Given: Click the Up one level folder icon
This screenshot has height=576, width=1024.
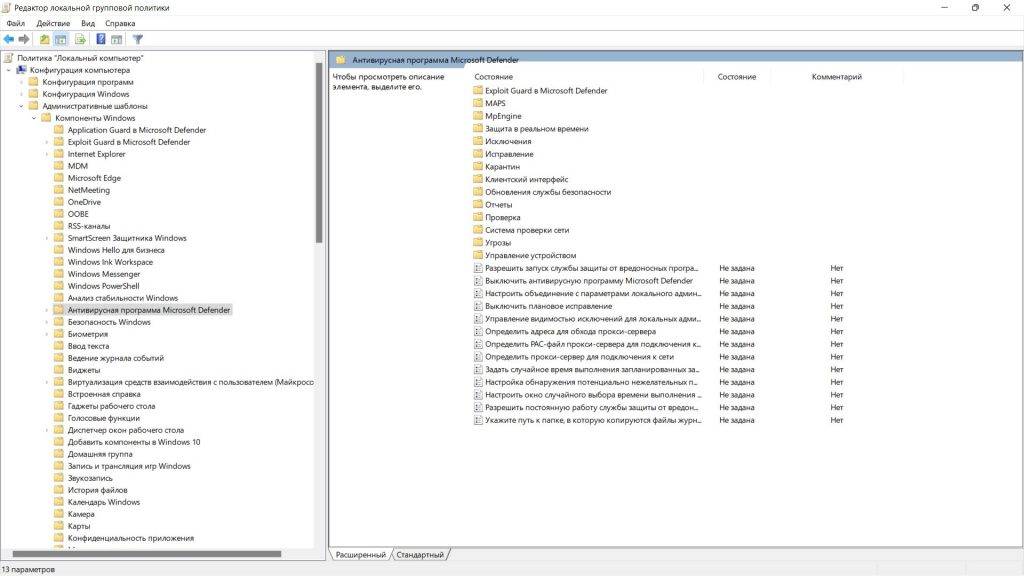Looking at the screenshot, I should (x=44, y=40).
